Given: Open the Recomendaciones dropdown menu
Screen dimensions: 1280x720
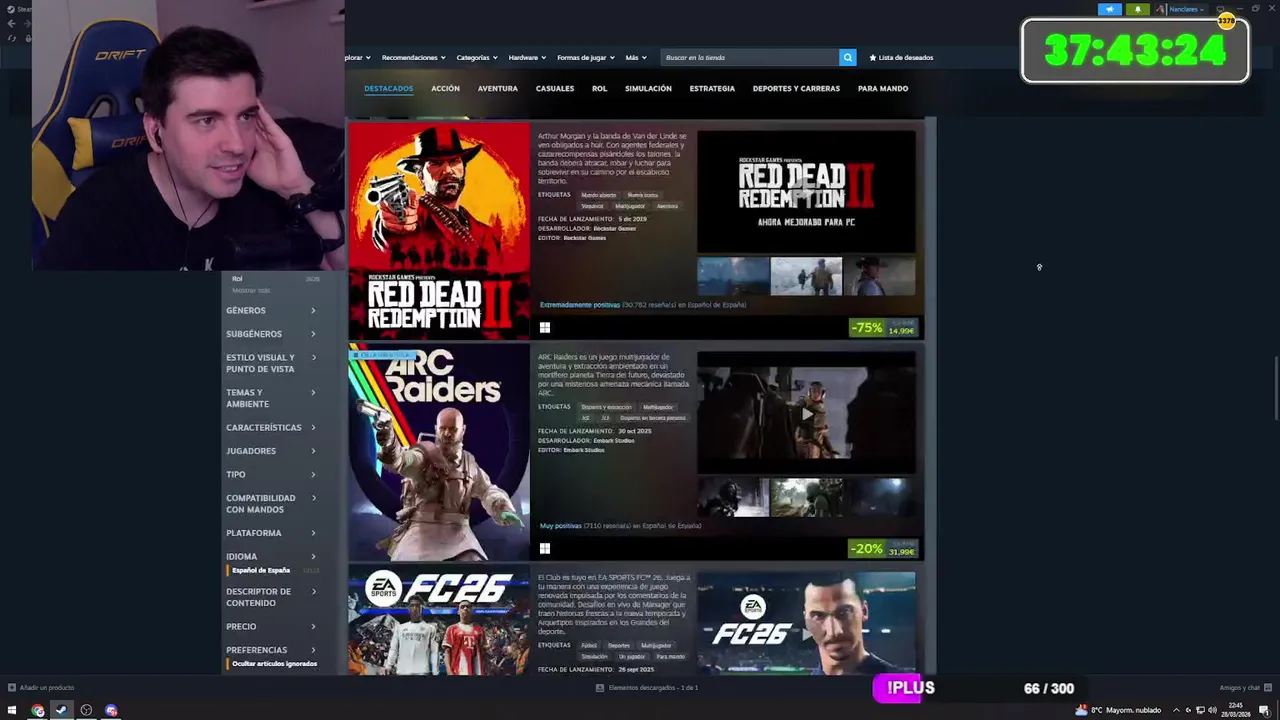Looking at the screenshot, I should point(414,58).
